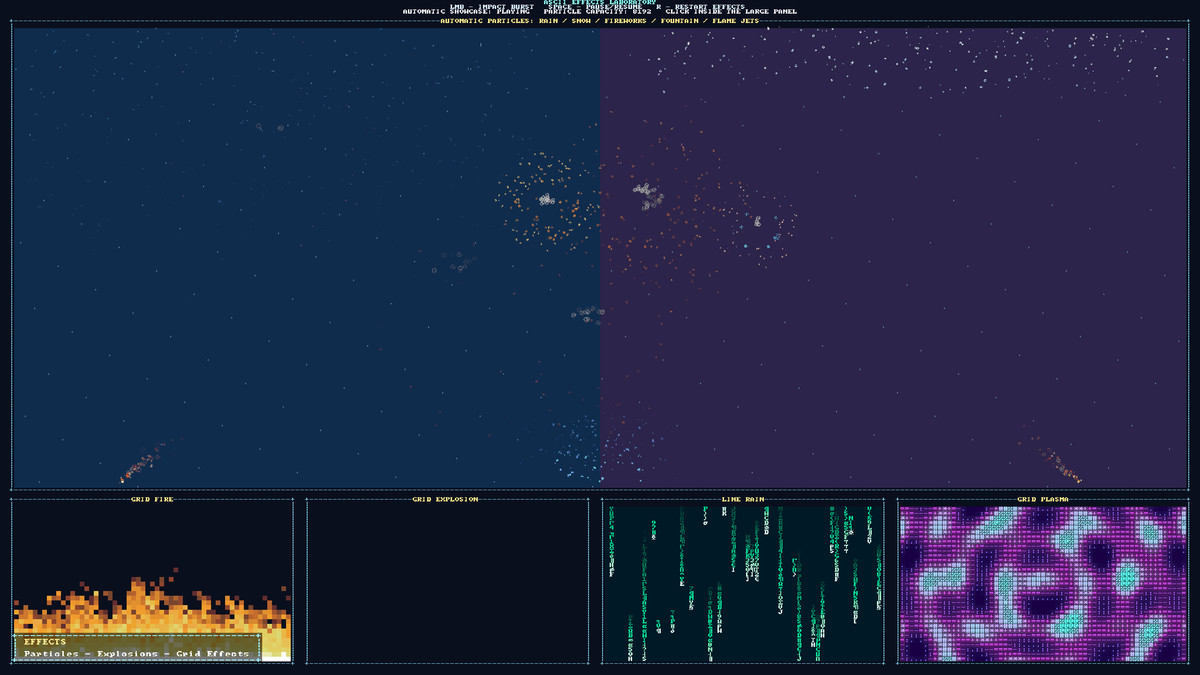
Task: Click the orange firework burst in the large panel
Action: (x=547, y=203)
